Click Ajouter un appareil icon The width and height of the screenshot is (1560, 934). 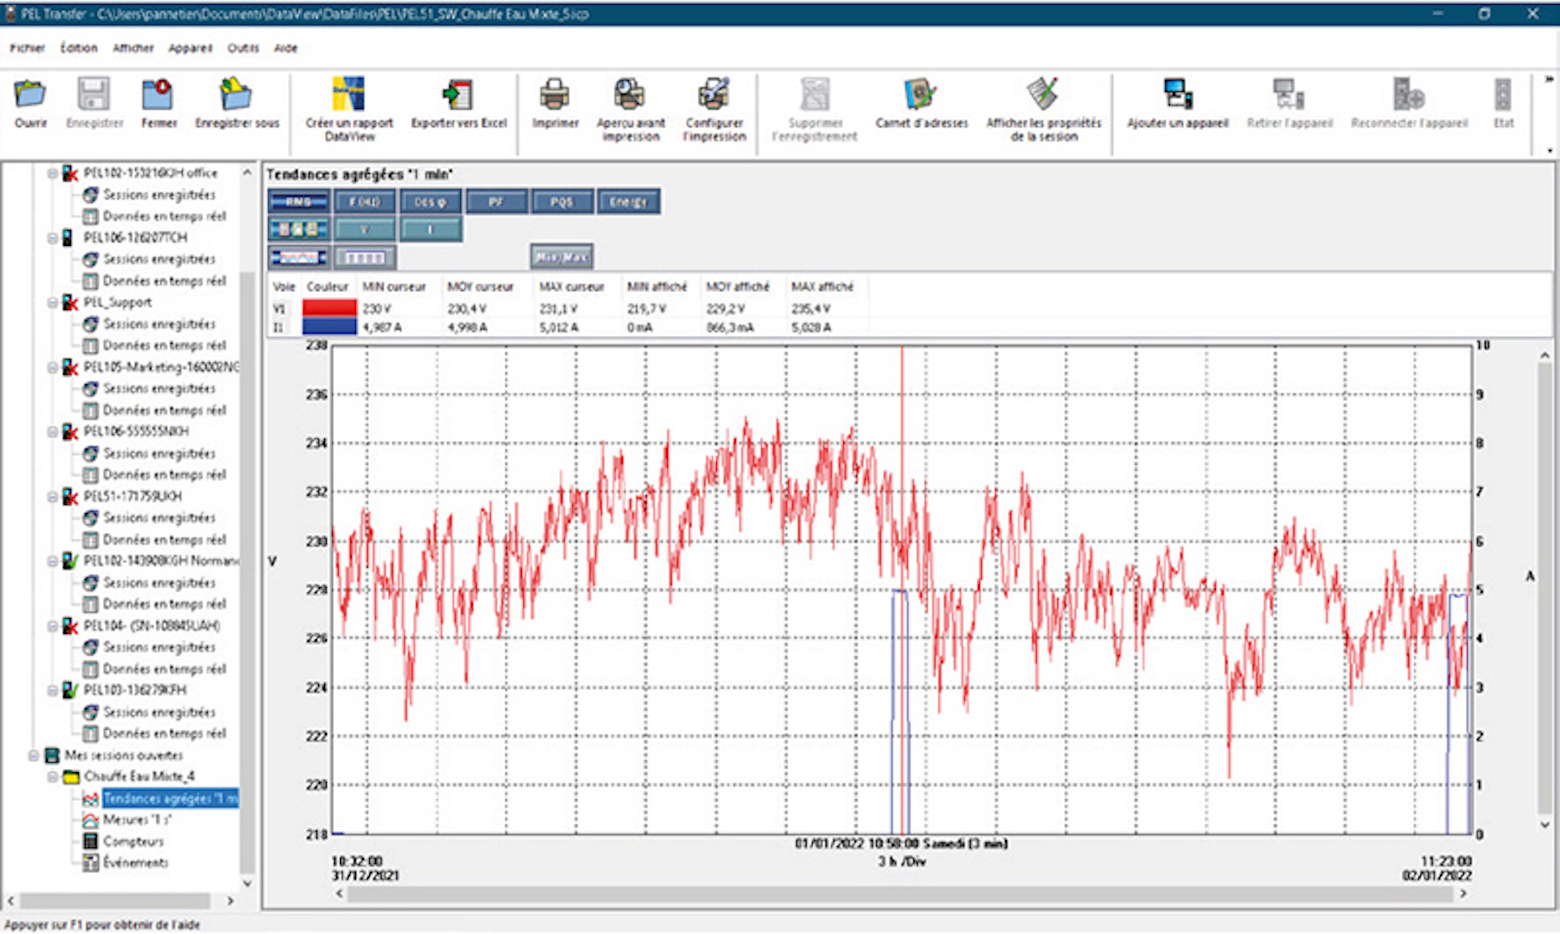click(1178, 94)
